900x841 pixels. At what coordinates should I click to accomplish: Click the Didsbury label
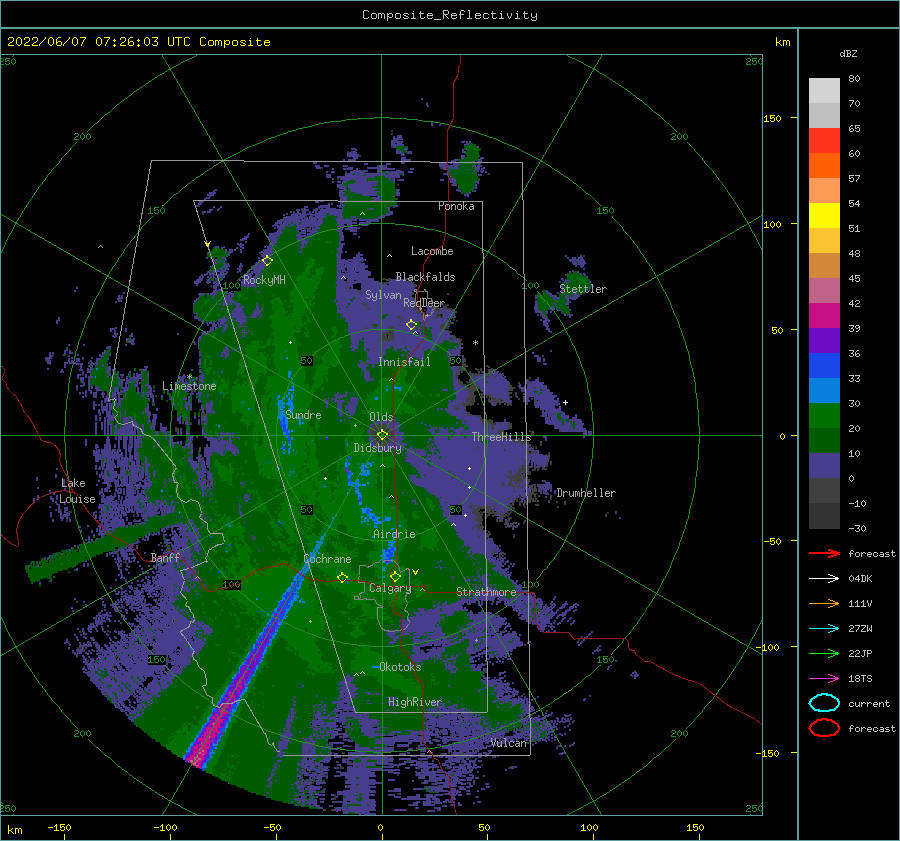click(378, 448)
